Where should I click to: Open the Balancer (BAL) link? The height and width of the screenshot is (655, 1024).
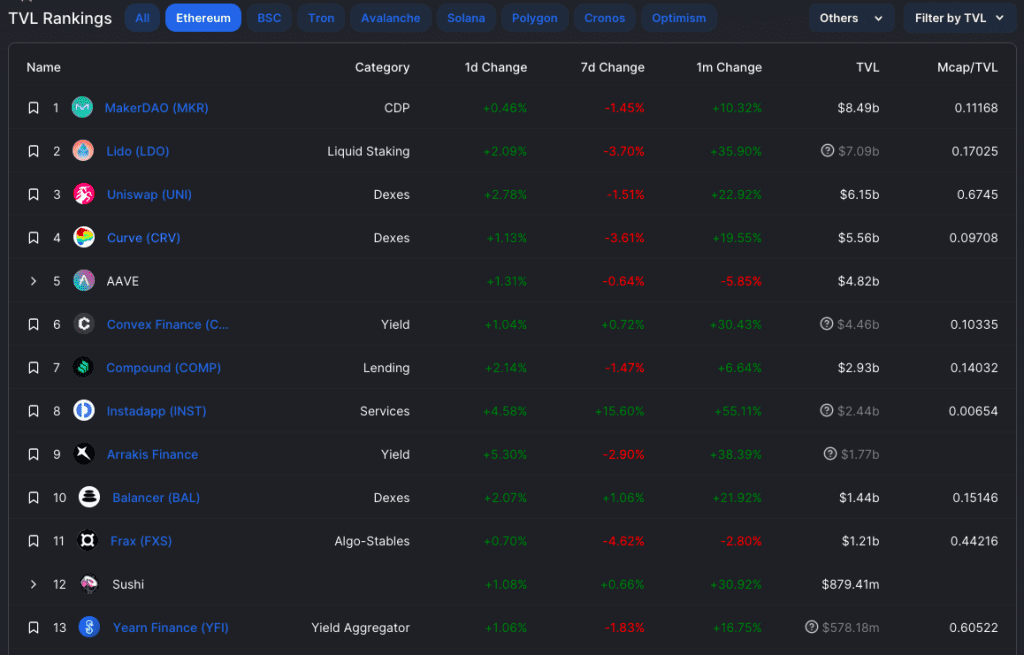coord(156,498)
